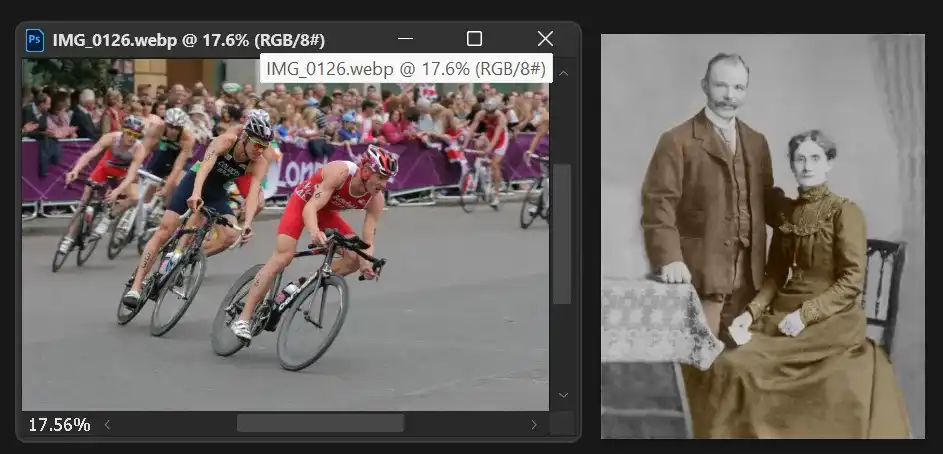The image size is (943, 454).
Task: Click the vertical scrollbar thumb
Action: tap(563, 235)
